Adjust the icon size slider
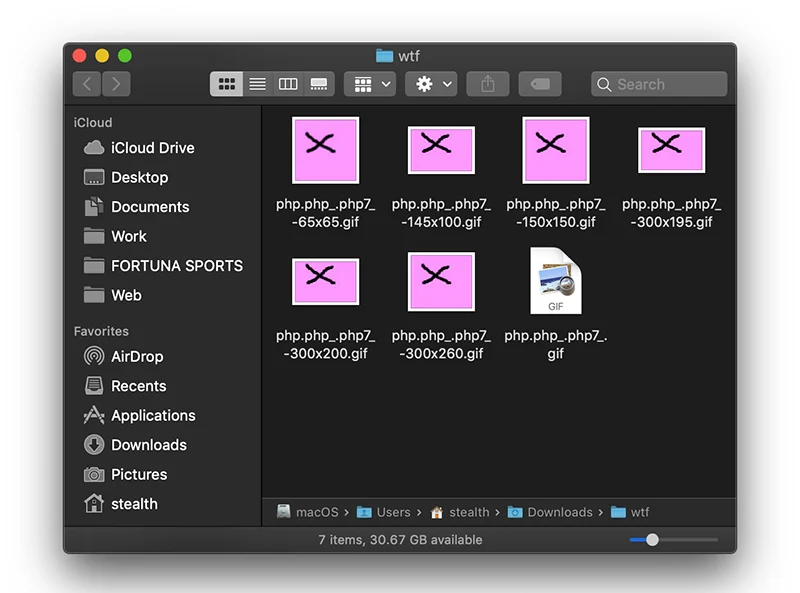Viewport: 800px width, 593px height. 652,539
